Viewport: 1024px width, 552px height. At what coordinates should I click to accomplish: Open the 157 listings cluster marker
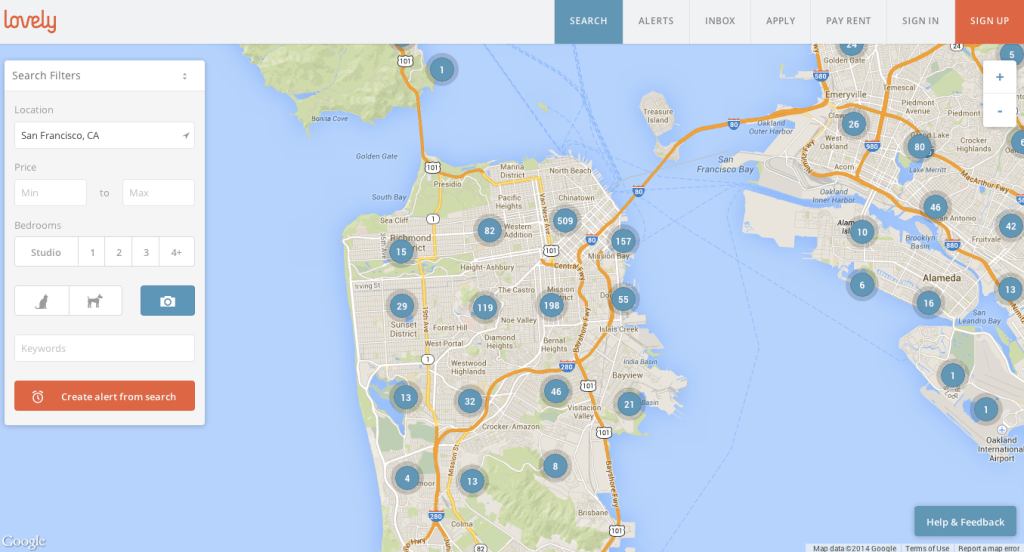[623, 241]
